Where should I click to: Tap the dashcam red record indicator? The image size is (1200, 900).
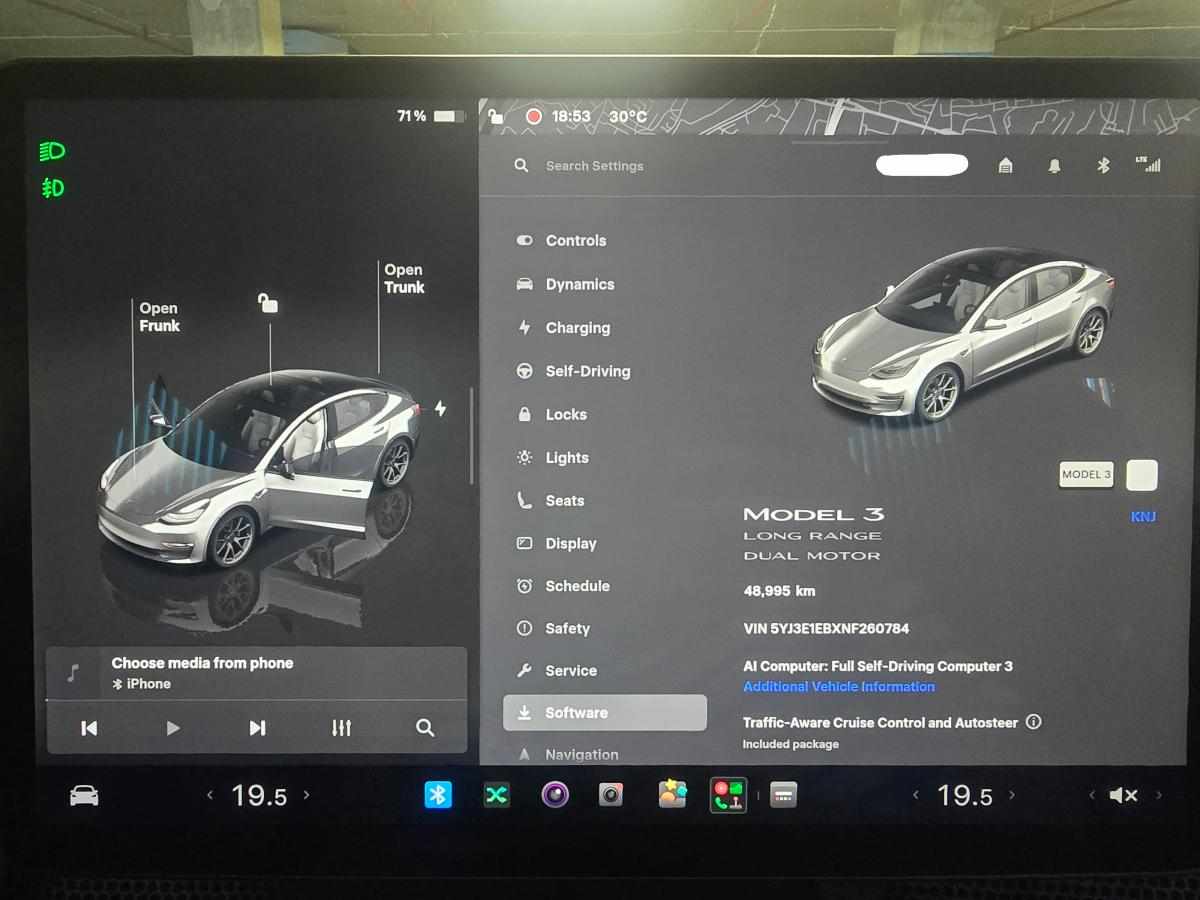tap(533, 117)
